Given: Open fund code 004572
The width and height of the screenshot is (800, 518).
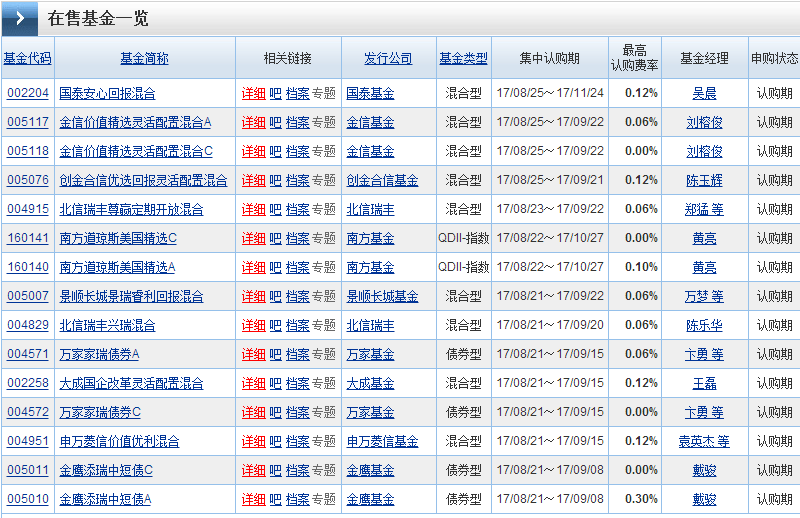Looking at the screenshot, I should pos(28,412).
